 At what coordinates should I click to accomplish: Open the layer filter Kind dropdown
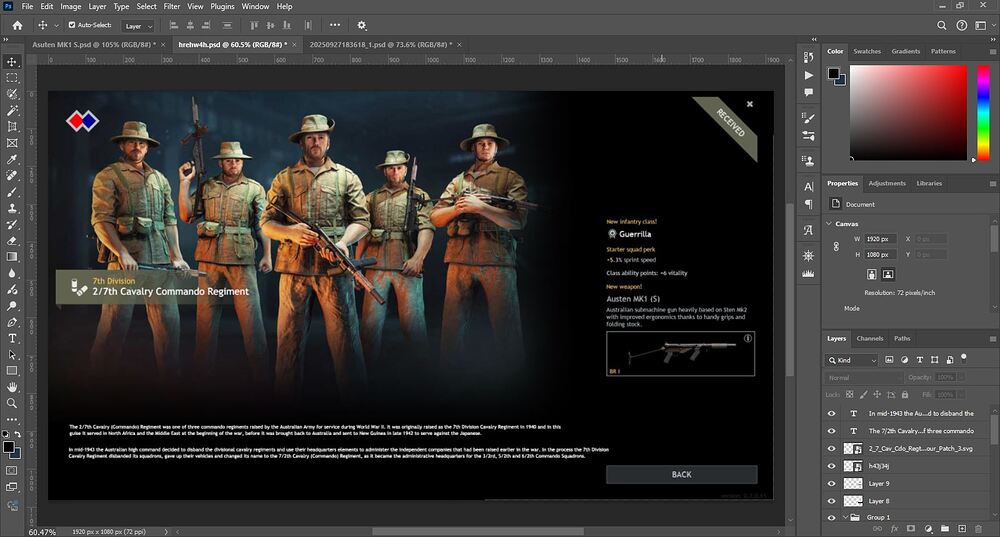[x=857, y=360]
